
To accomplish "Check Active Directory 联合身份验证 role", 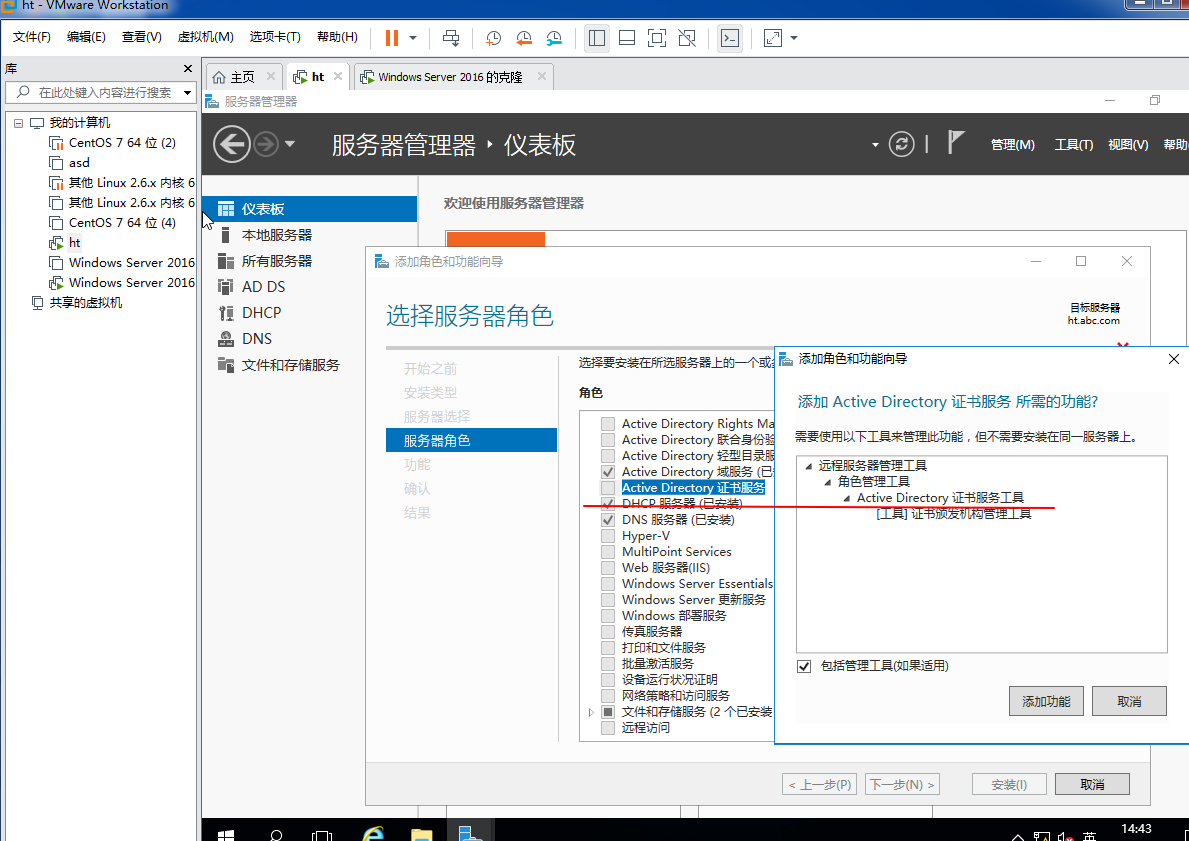I will pyautogui.click(x=607, y=439).
